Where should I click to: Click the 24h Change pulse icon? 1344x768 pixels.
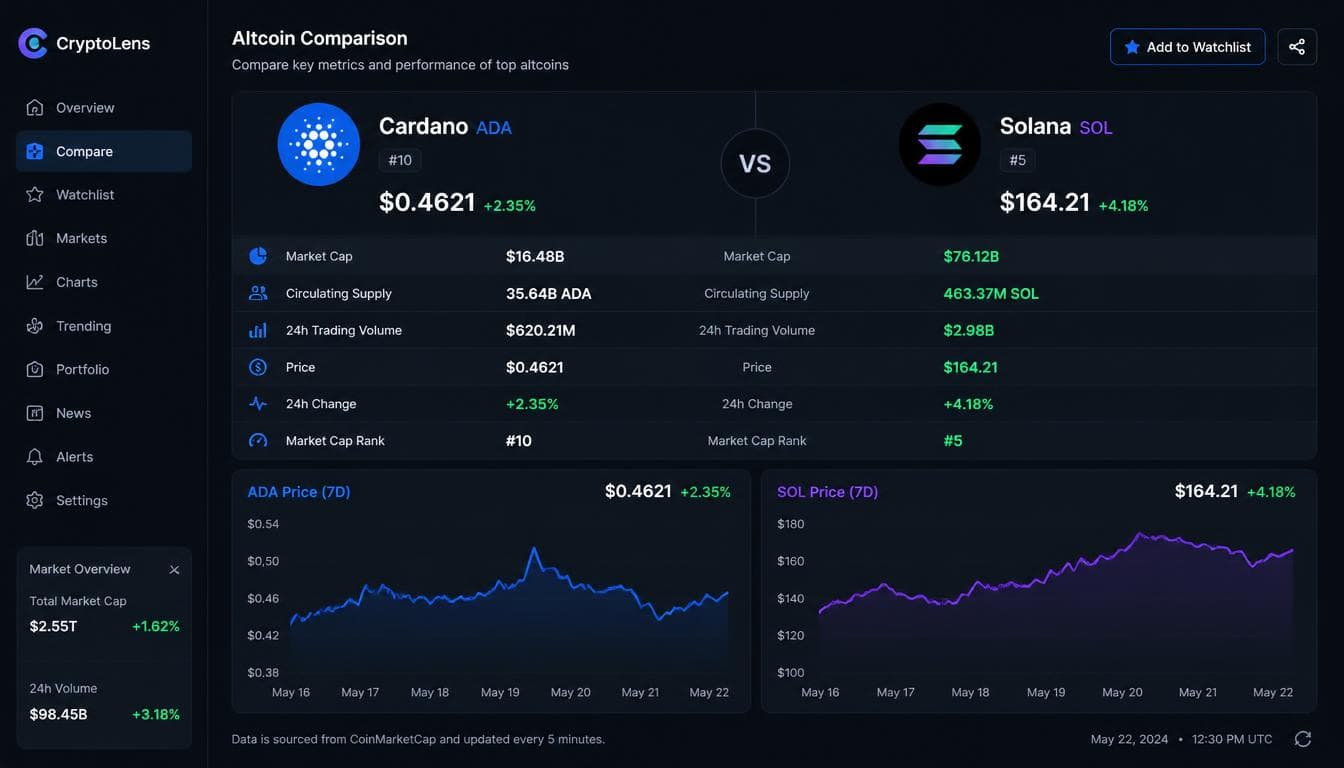[258, 404]
